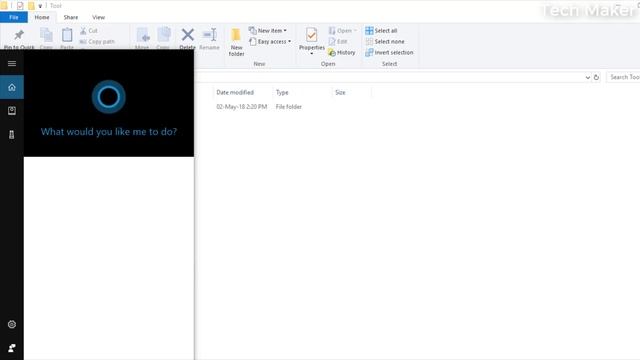Click 'What would you like me to do?' text
This screenshot has height=360, width=640.
(x=109, y=132)
